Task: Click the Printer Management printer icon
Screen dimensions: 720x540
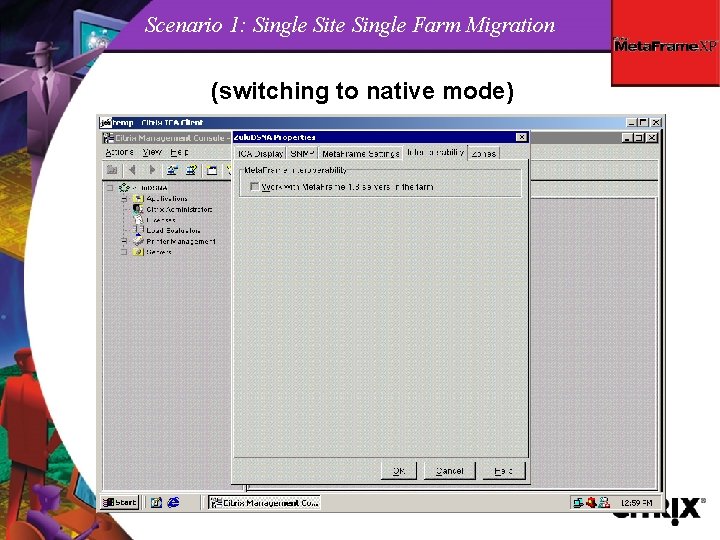Action: (138, 241)
